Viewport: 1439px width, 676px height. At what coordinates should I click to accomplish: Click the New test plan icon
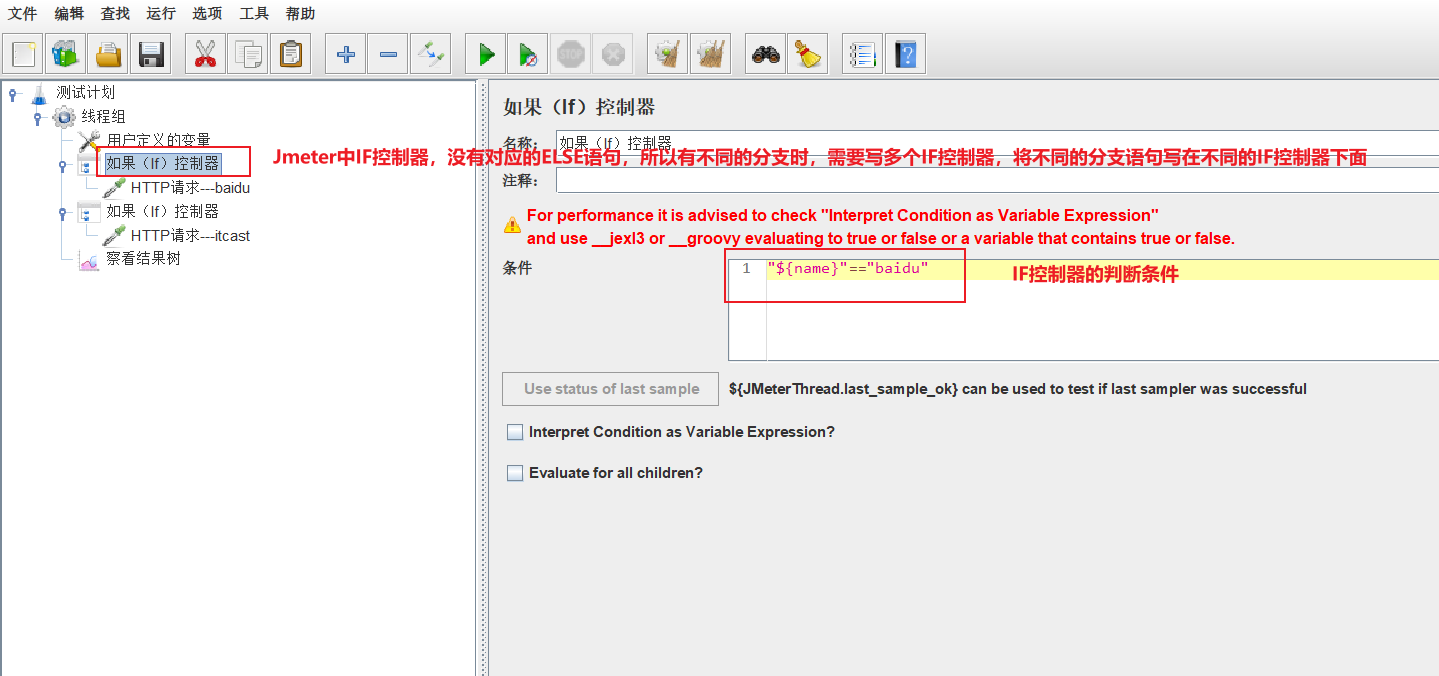click(x=24, y=54)
